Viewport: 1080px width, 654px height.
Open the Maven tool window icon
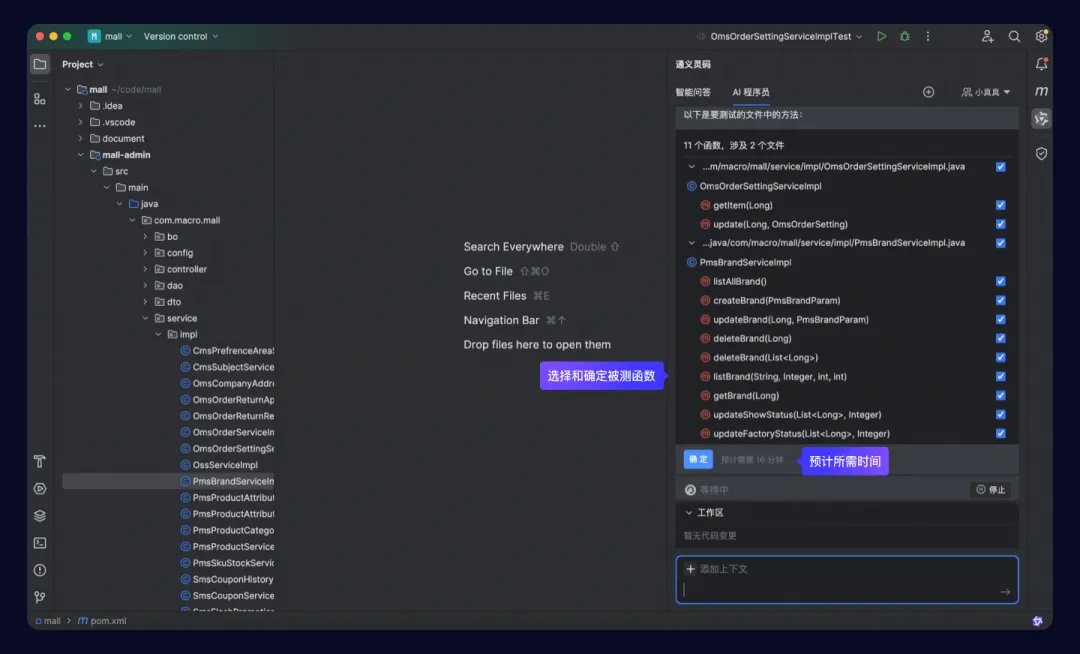tap(1041, 91)
